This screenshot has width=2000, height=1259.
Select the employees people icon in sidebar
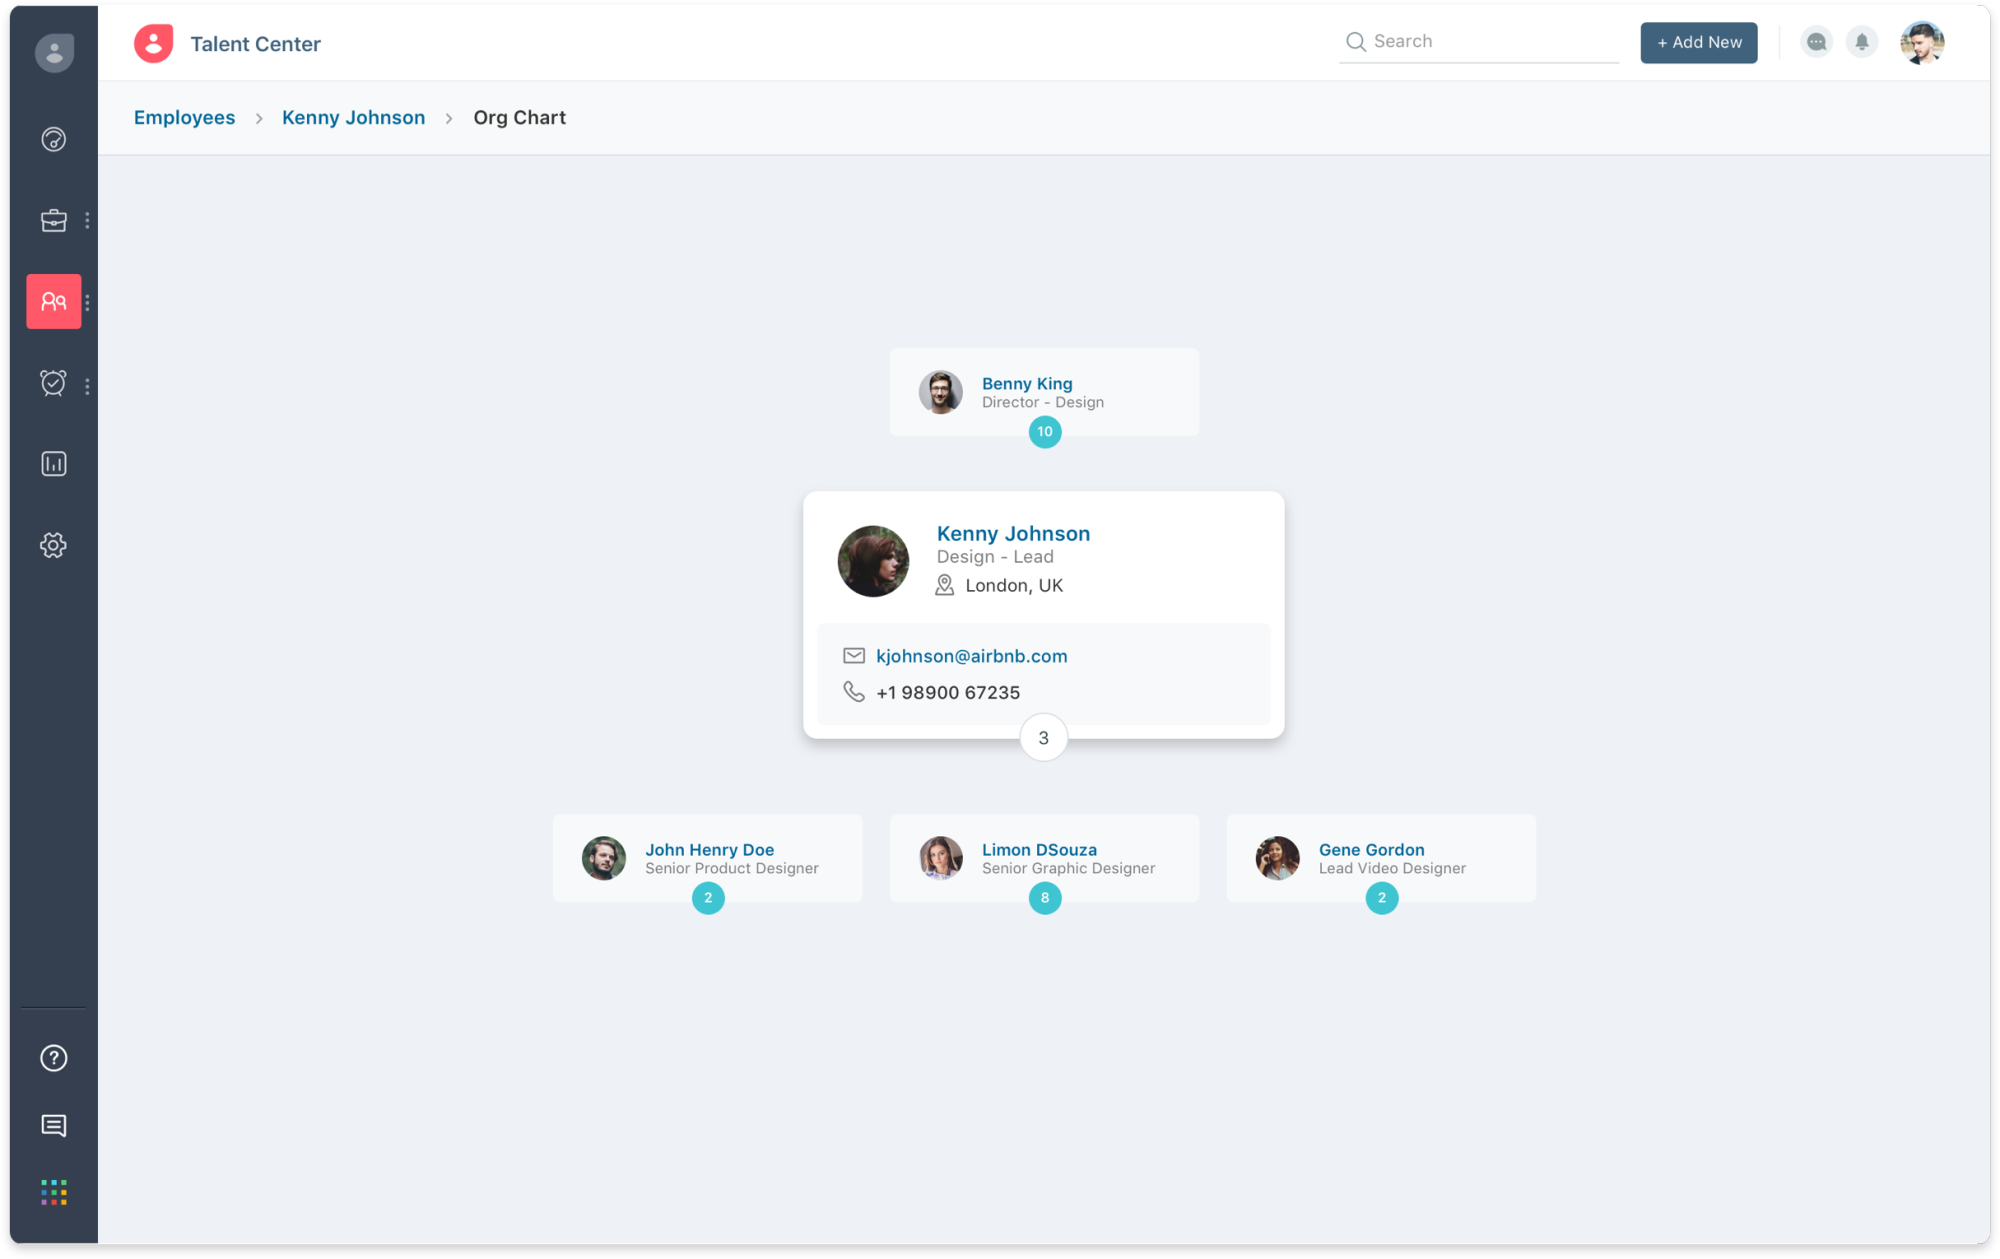[54, 301]
